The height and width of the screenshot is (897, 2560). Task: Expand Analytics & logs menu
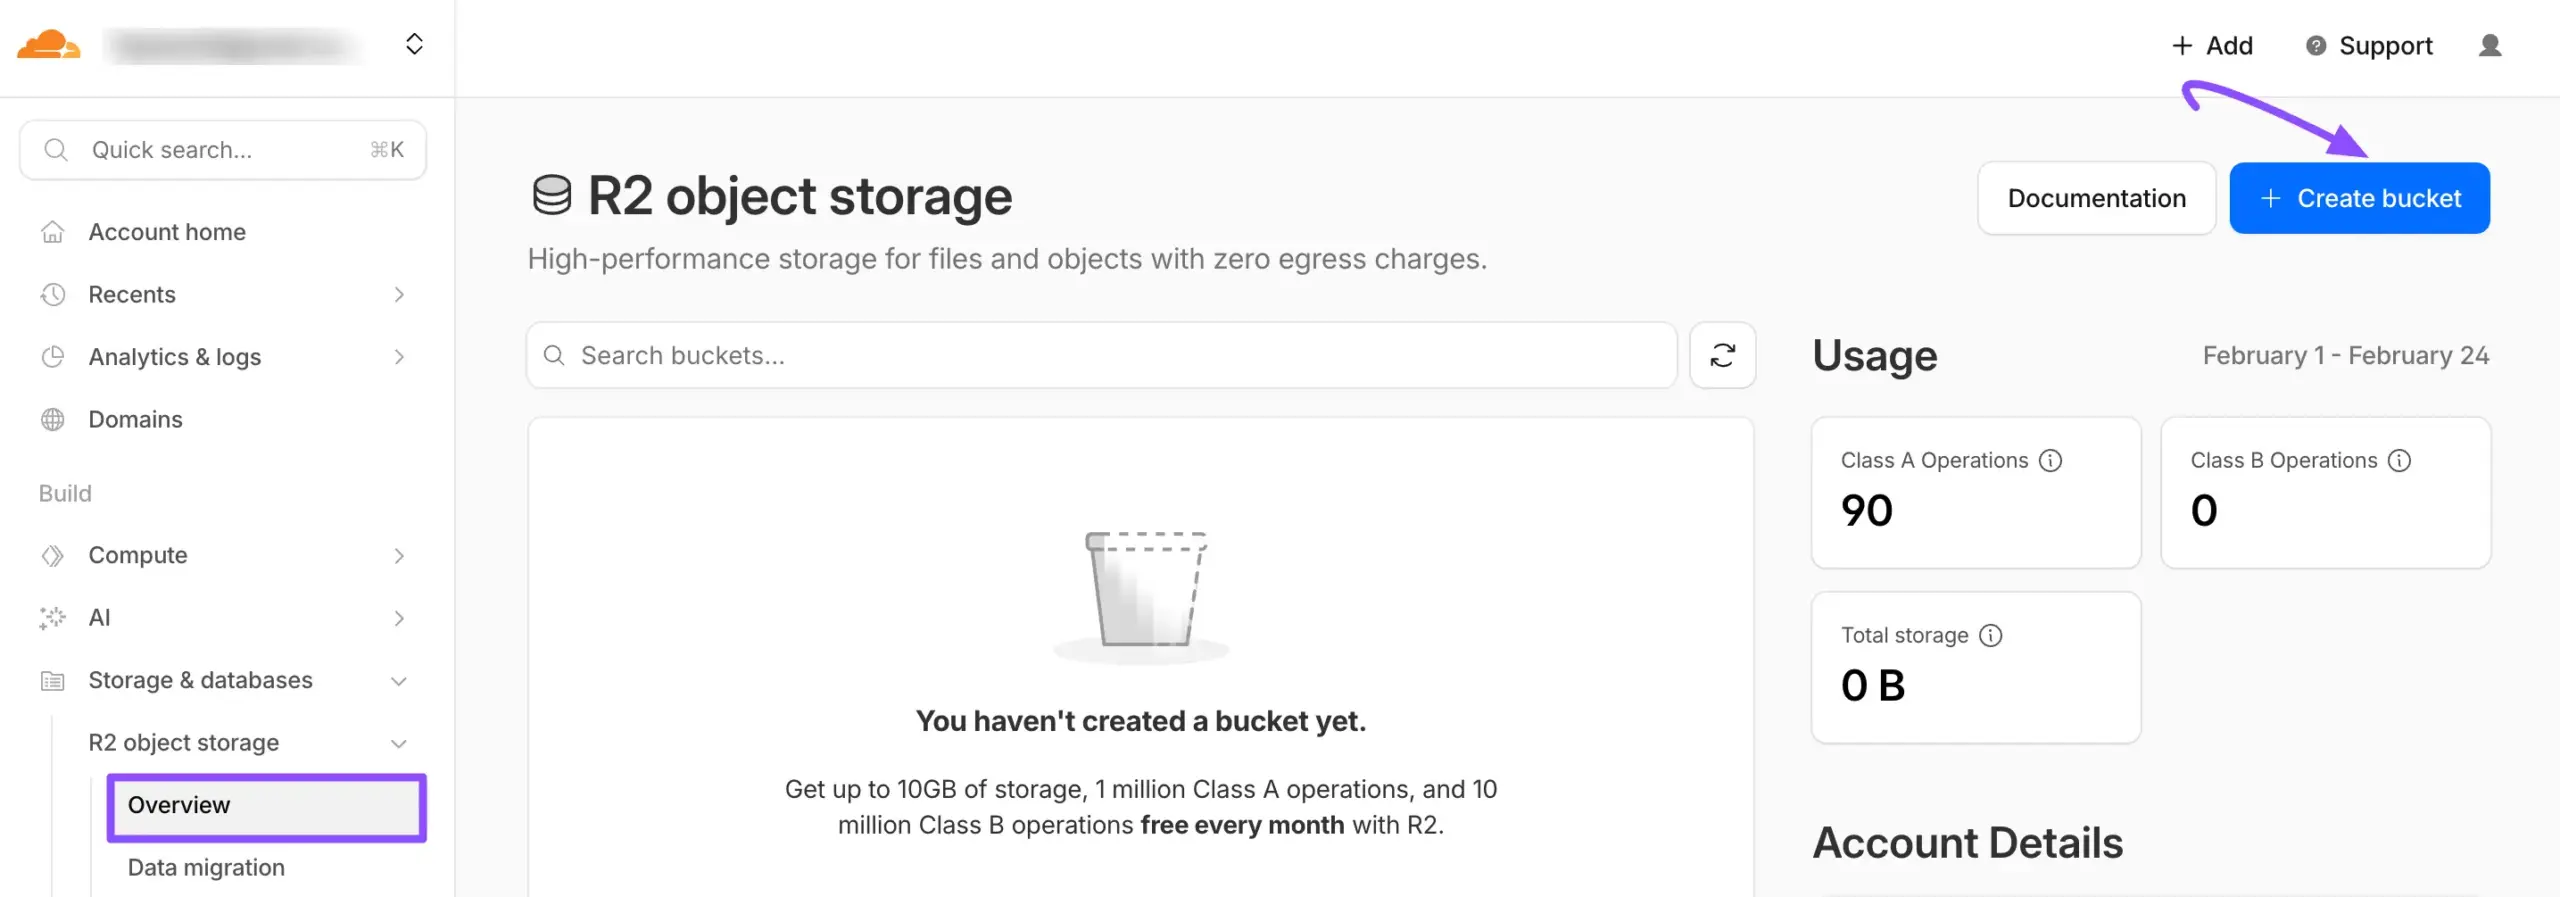pos(399,357)
